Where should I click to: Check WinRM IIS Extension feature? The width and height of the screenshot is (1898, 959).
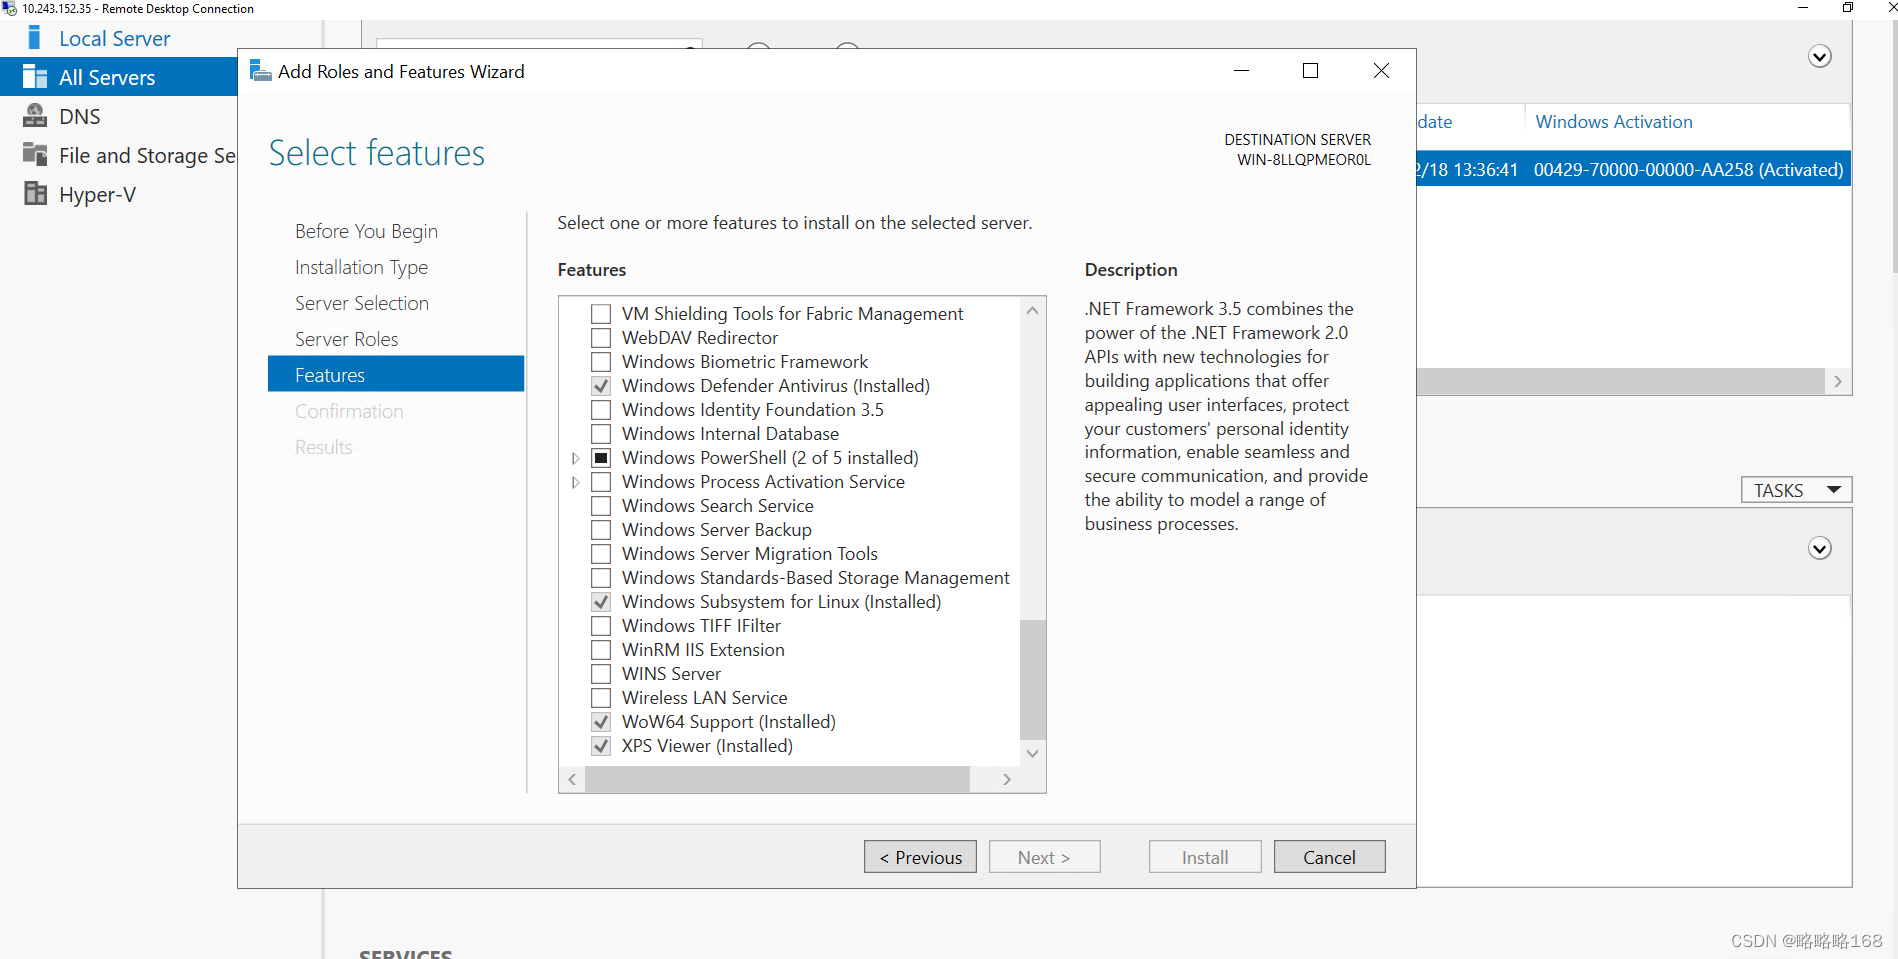pyautogui.click(x=601, y=650)
